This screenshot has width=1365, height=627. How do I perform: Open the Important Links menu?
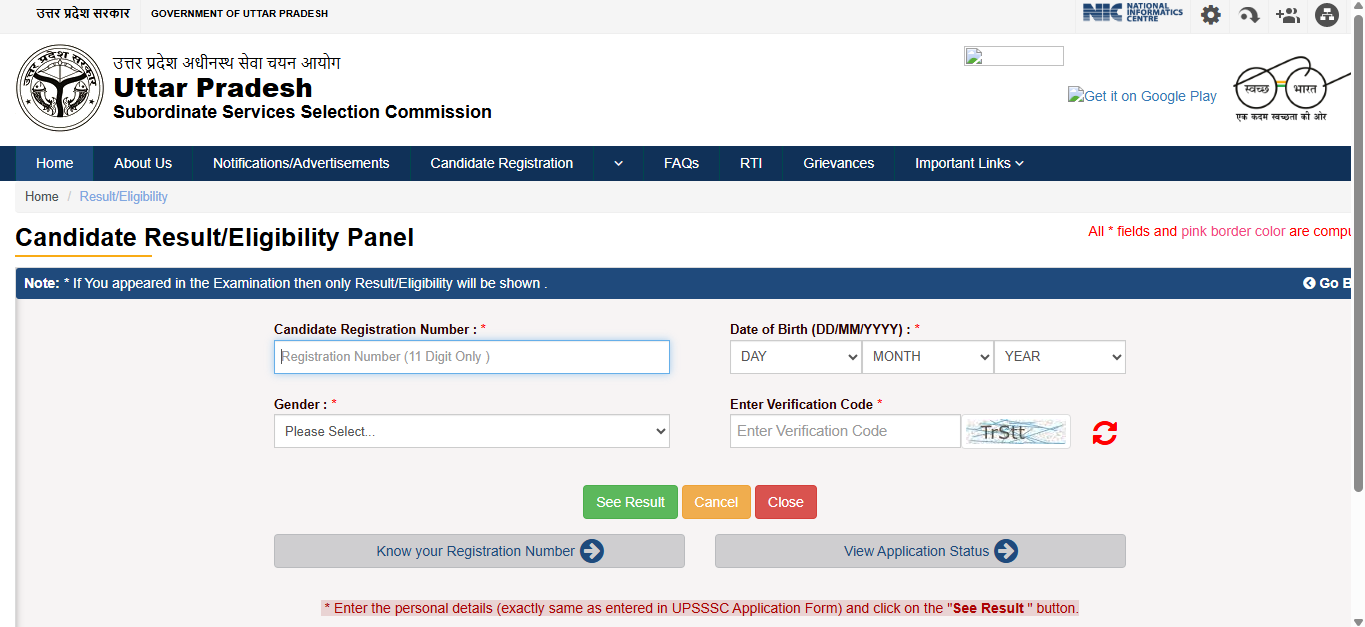coord(968,163)
